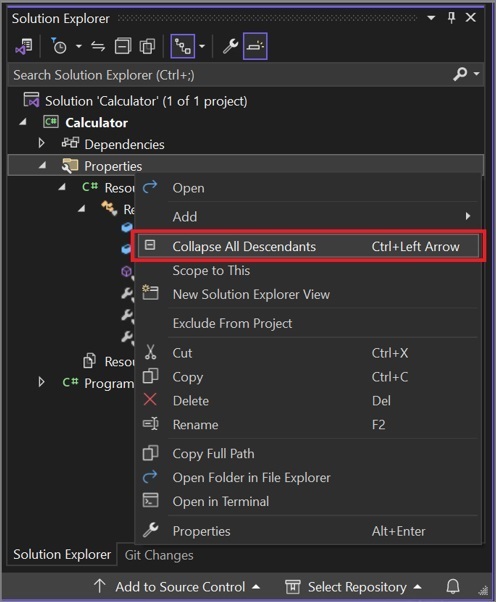Image resolution: width=496 pixels, height=602 pixels.
Task: Choose Copy from context menu
Action: click(308, 377)
